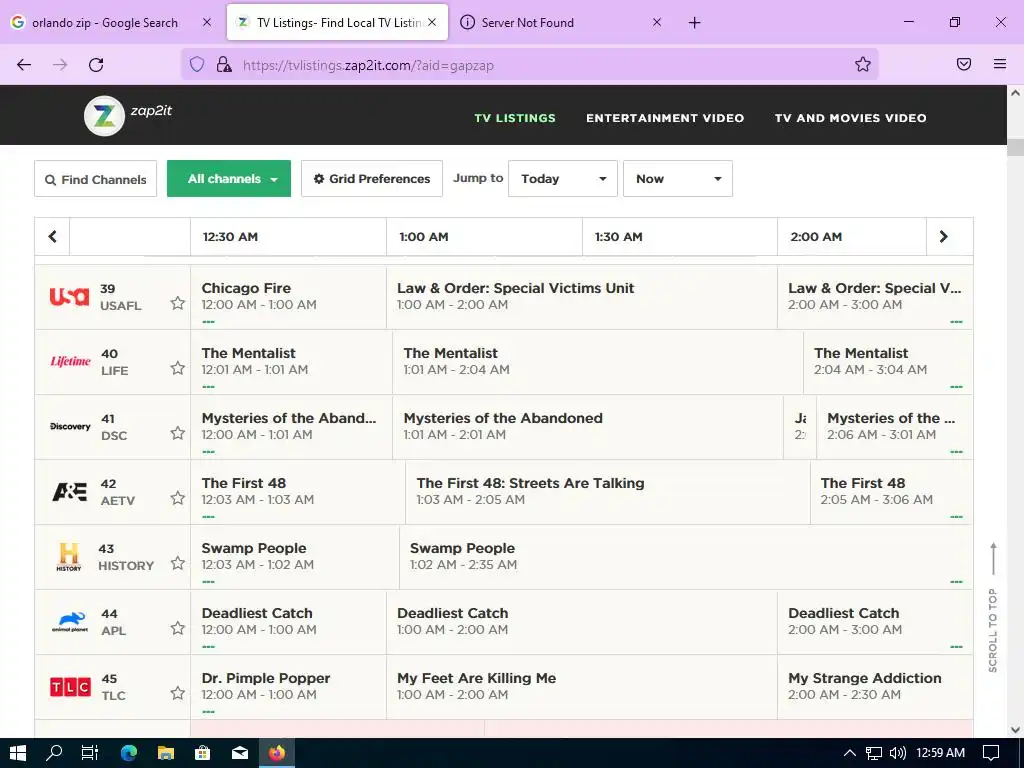Viewport: 1024px width, 768px height.
Task: Reload the current page
Action: point(96,64)
